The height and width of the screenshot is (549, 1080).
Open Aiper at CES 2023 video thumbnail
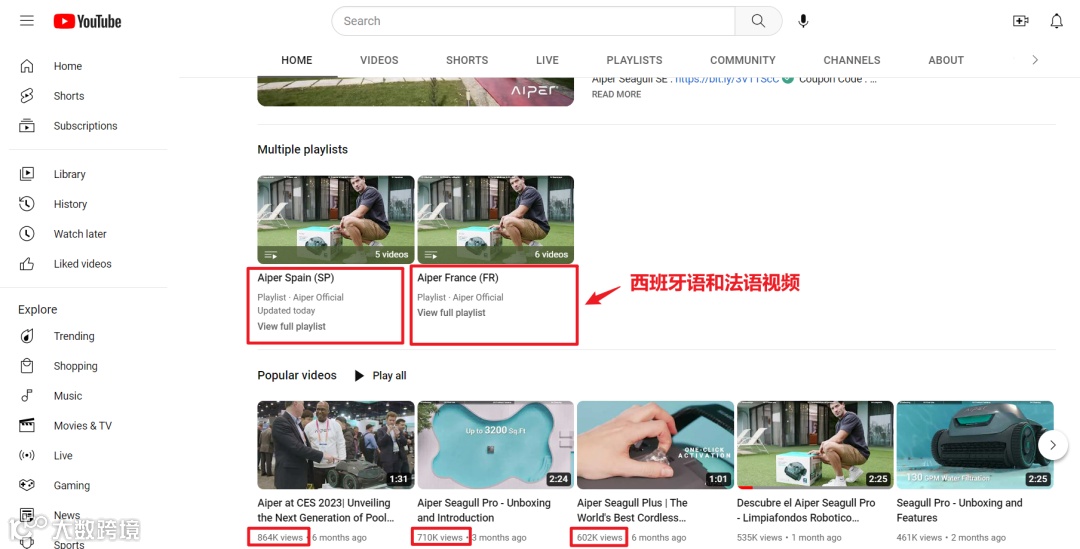(x=336, y=445)
